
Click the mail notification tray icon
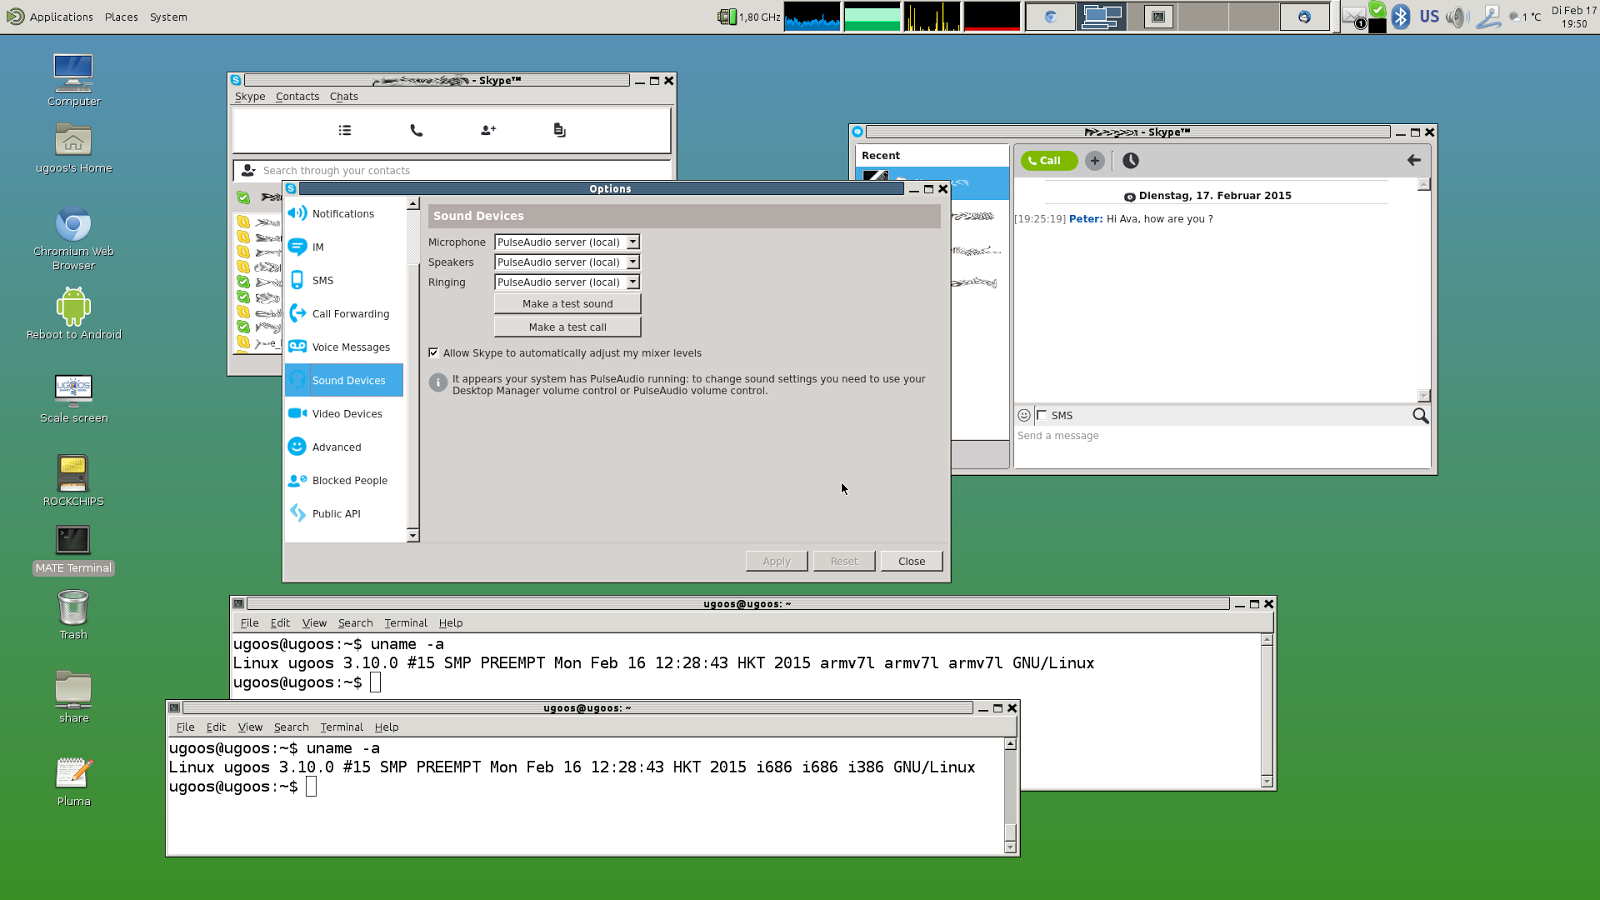coord(1353,17)
